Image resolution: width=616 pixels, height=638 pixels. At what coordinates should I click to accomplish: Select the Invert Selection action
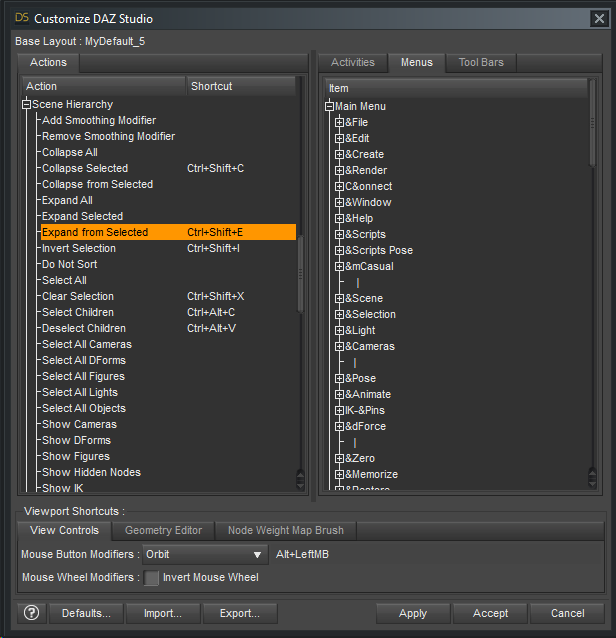pos(79,249)
